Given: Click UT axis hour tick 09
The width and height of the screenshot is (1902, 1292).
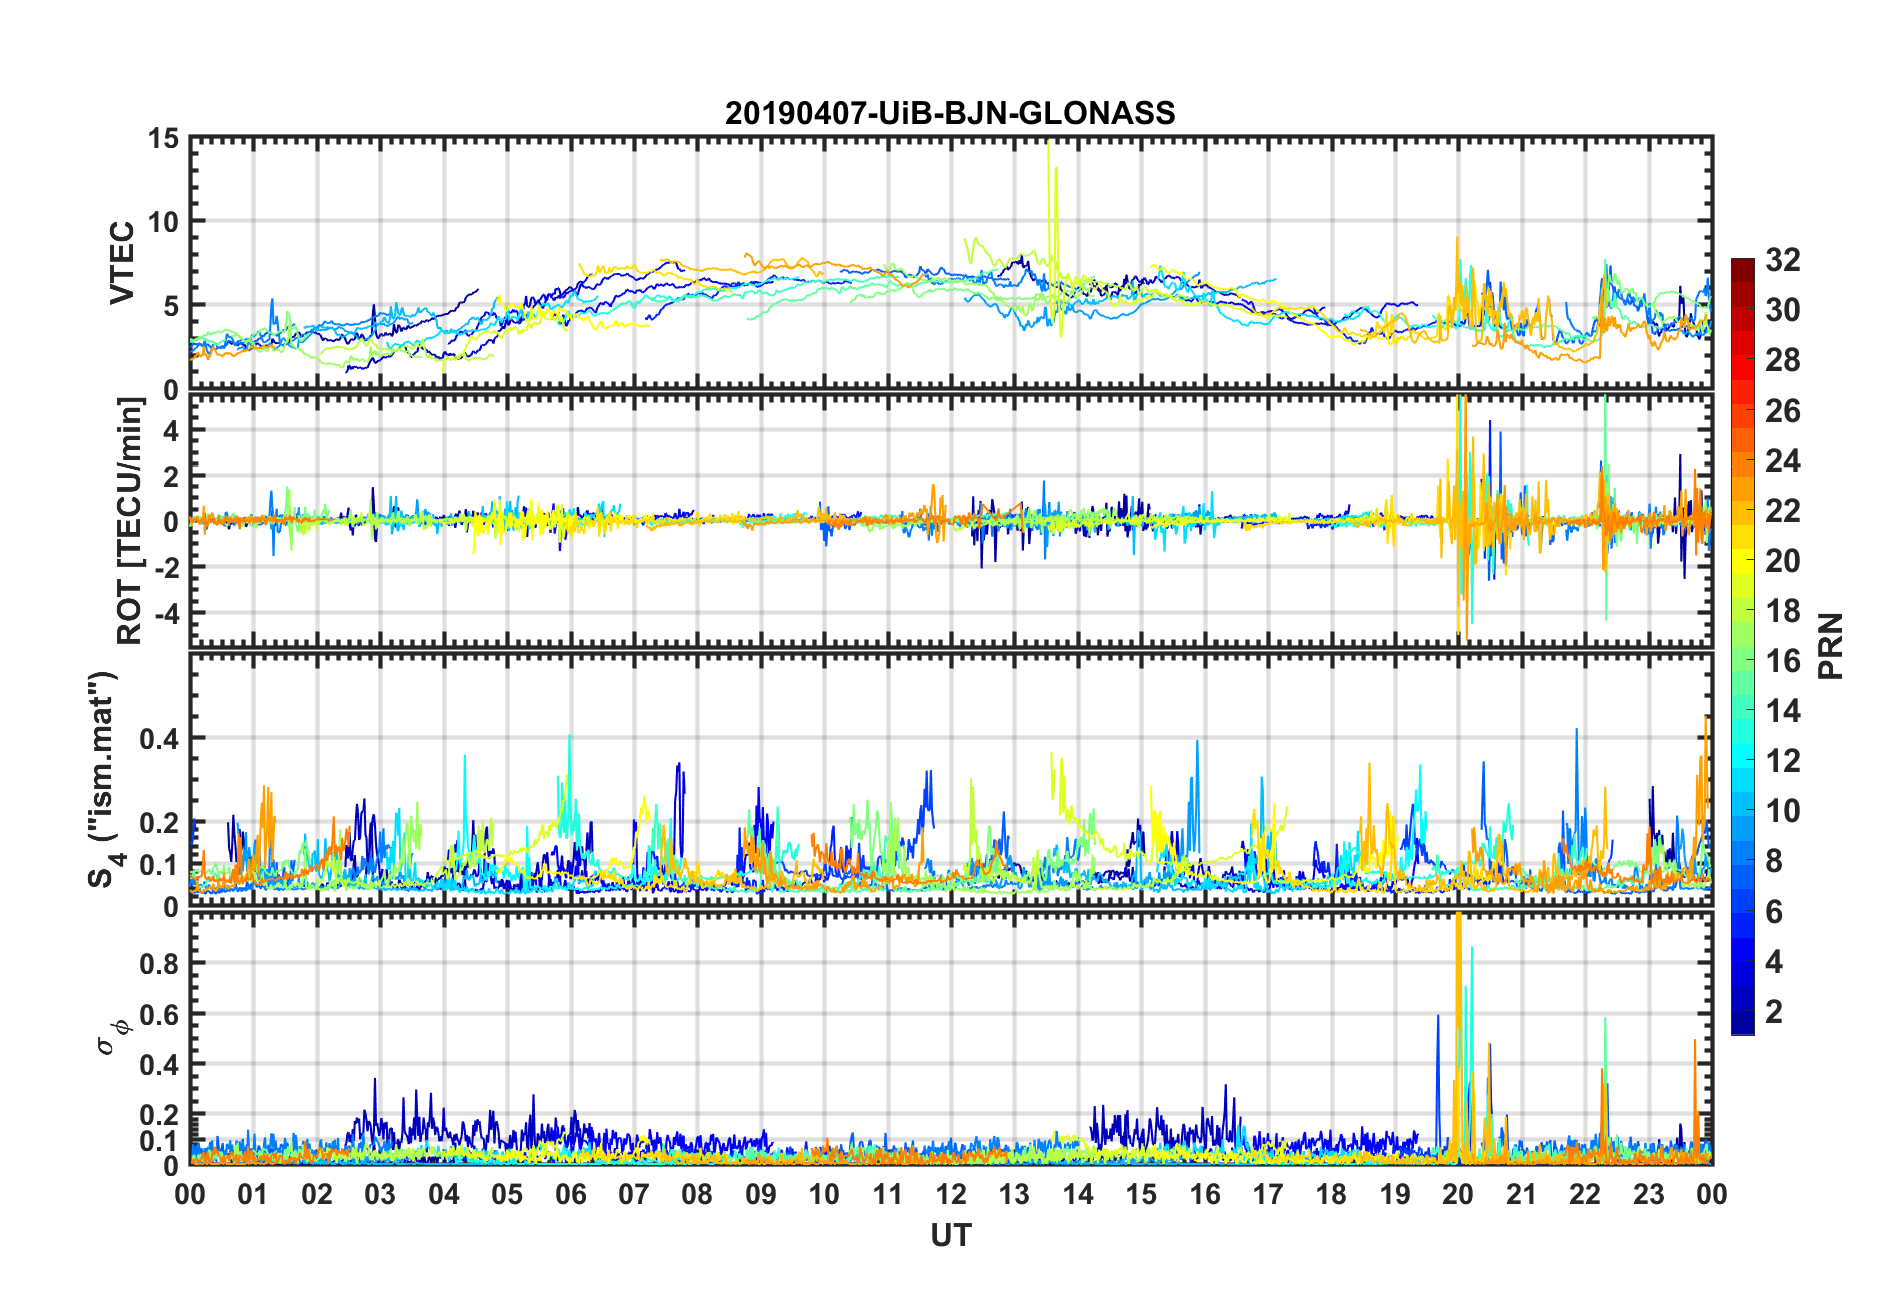Looking at the screenshot, I should (761, 1194).
